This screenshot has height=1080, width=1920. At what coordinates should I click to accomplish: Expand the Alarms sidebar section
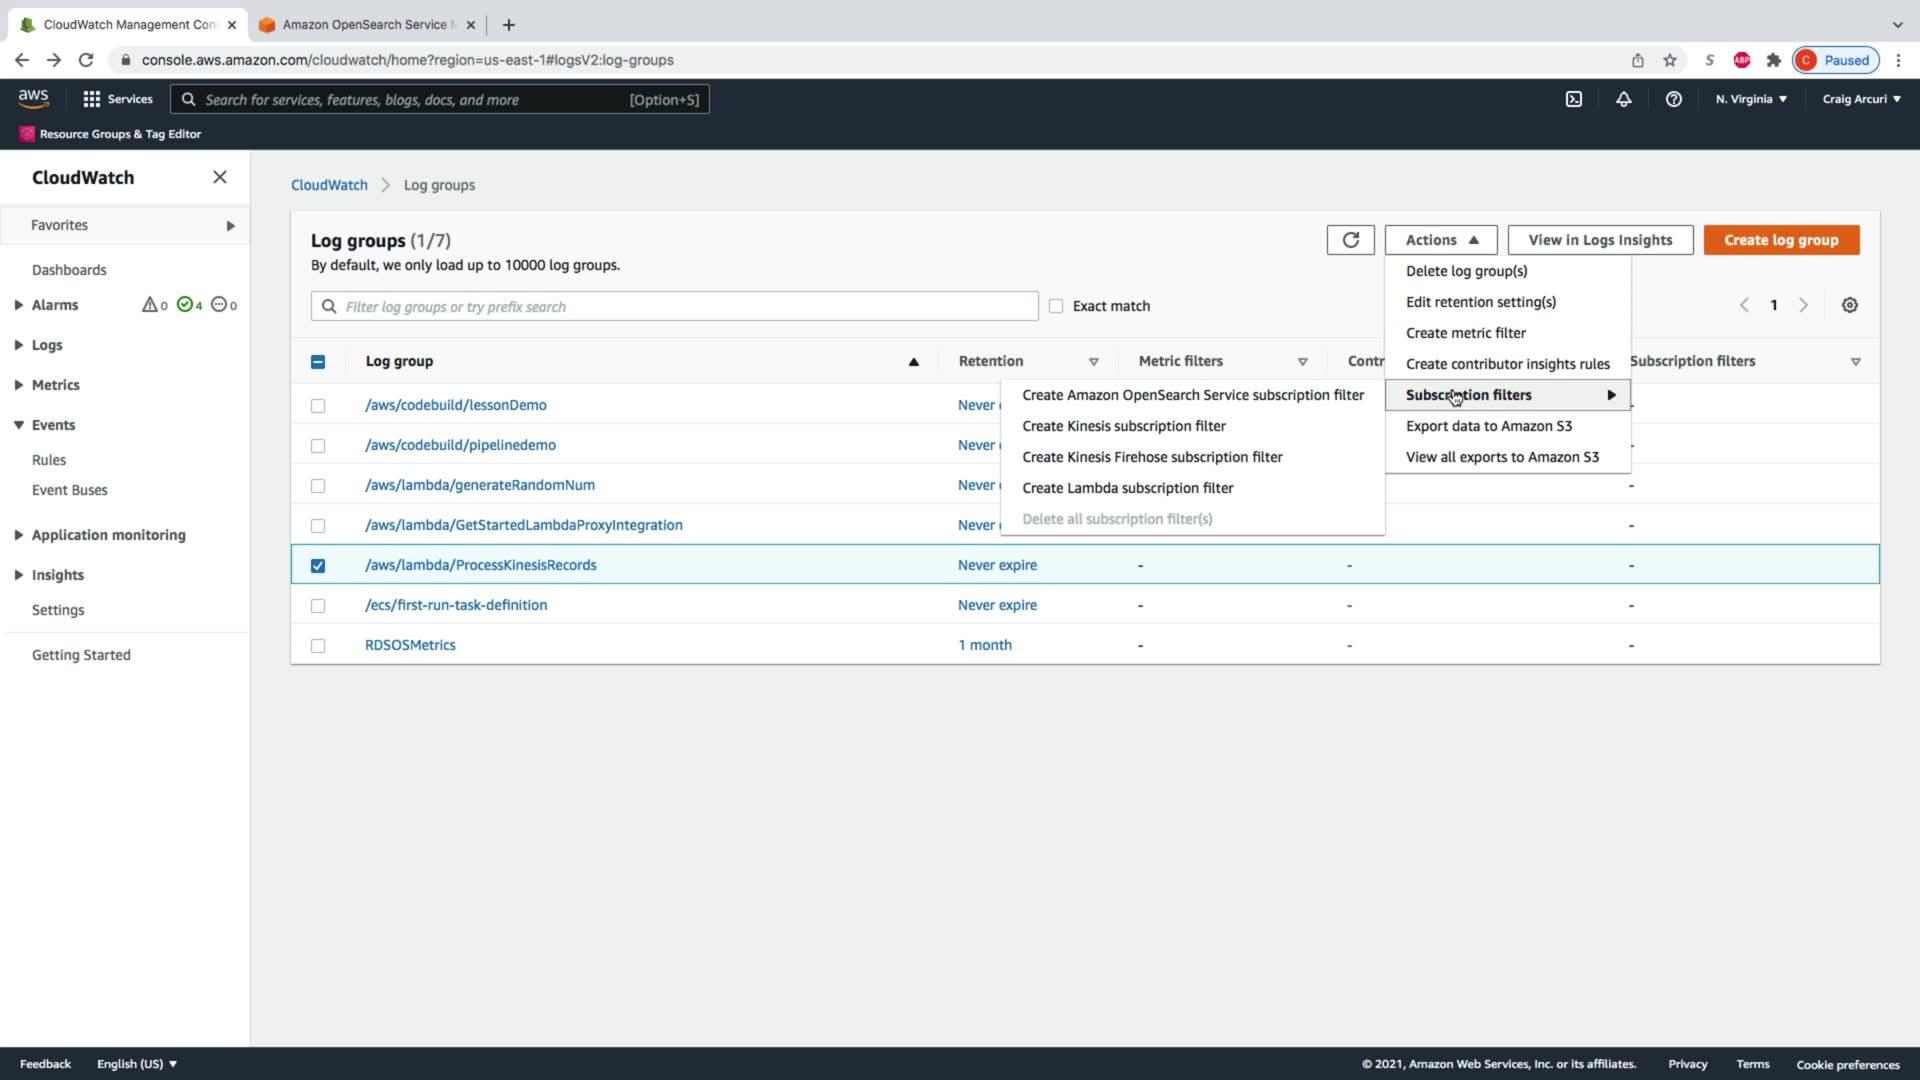coord(19,305)
